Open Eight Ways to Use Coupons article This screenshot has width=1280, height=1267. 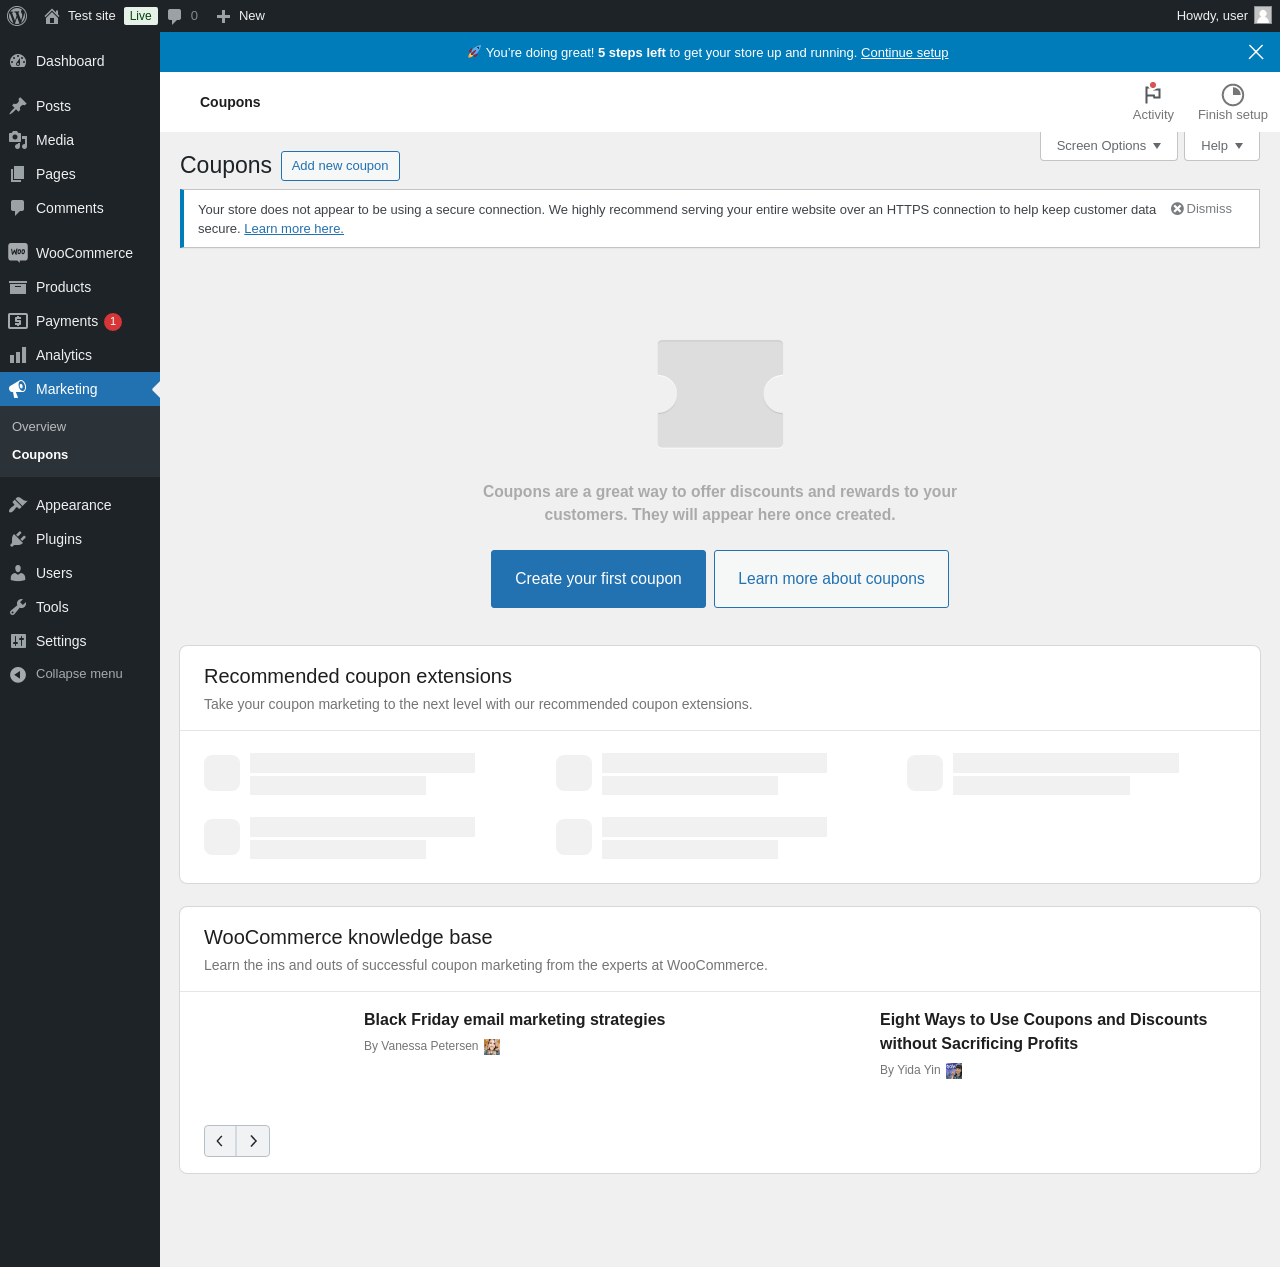pos(1043,1032)
